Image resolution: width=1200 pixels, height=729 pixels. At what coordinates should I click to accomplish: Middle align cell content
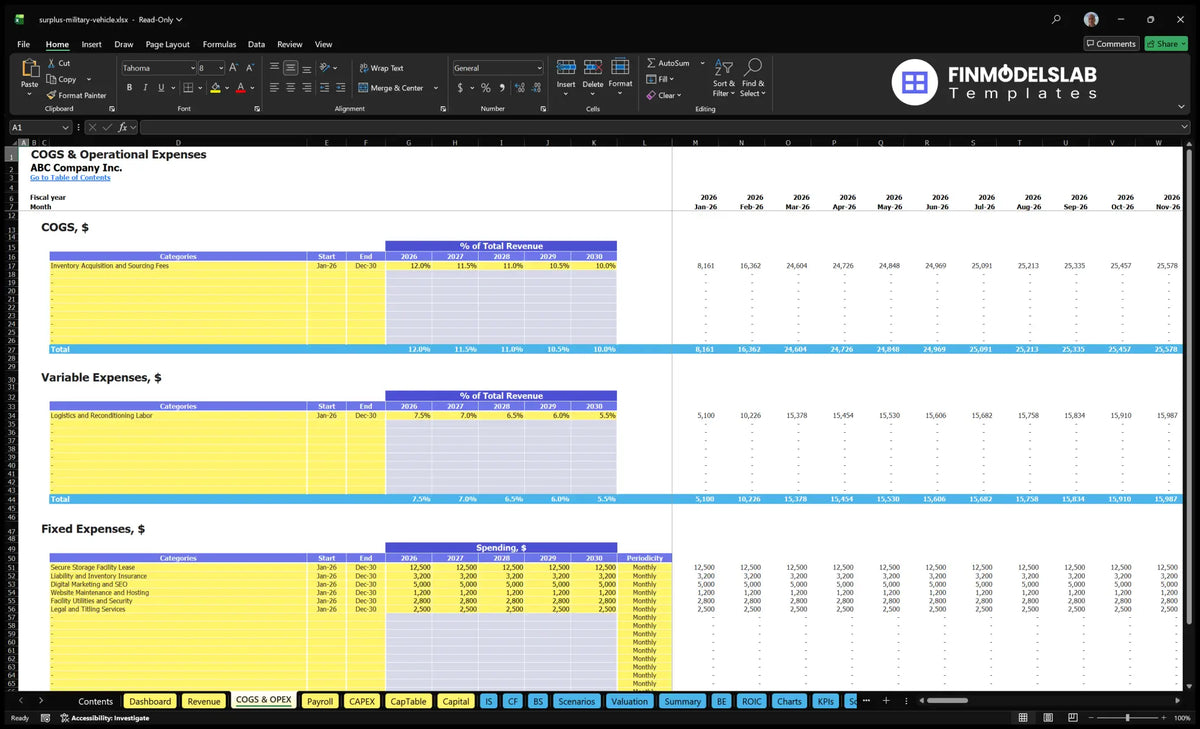pos(290,68)
